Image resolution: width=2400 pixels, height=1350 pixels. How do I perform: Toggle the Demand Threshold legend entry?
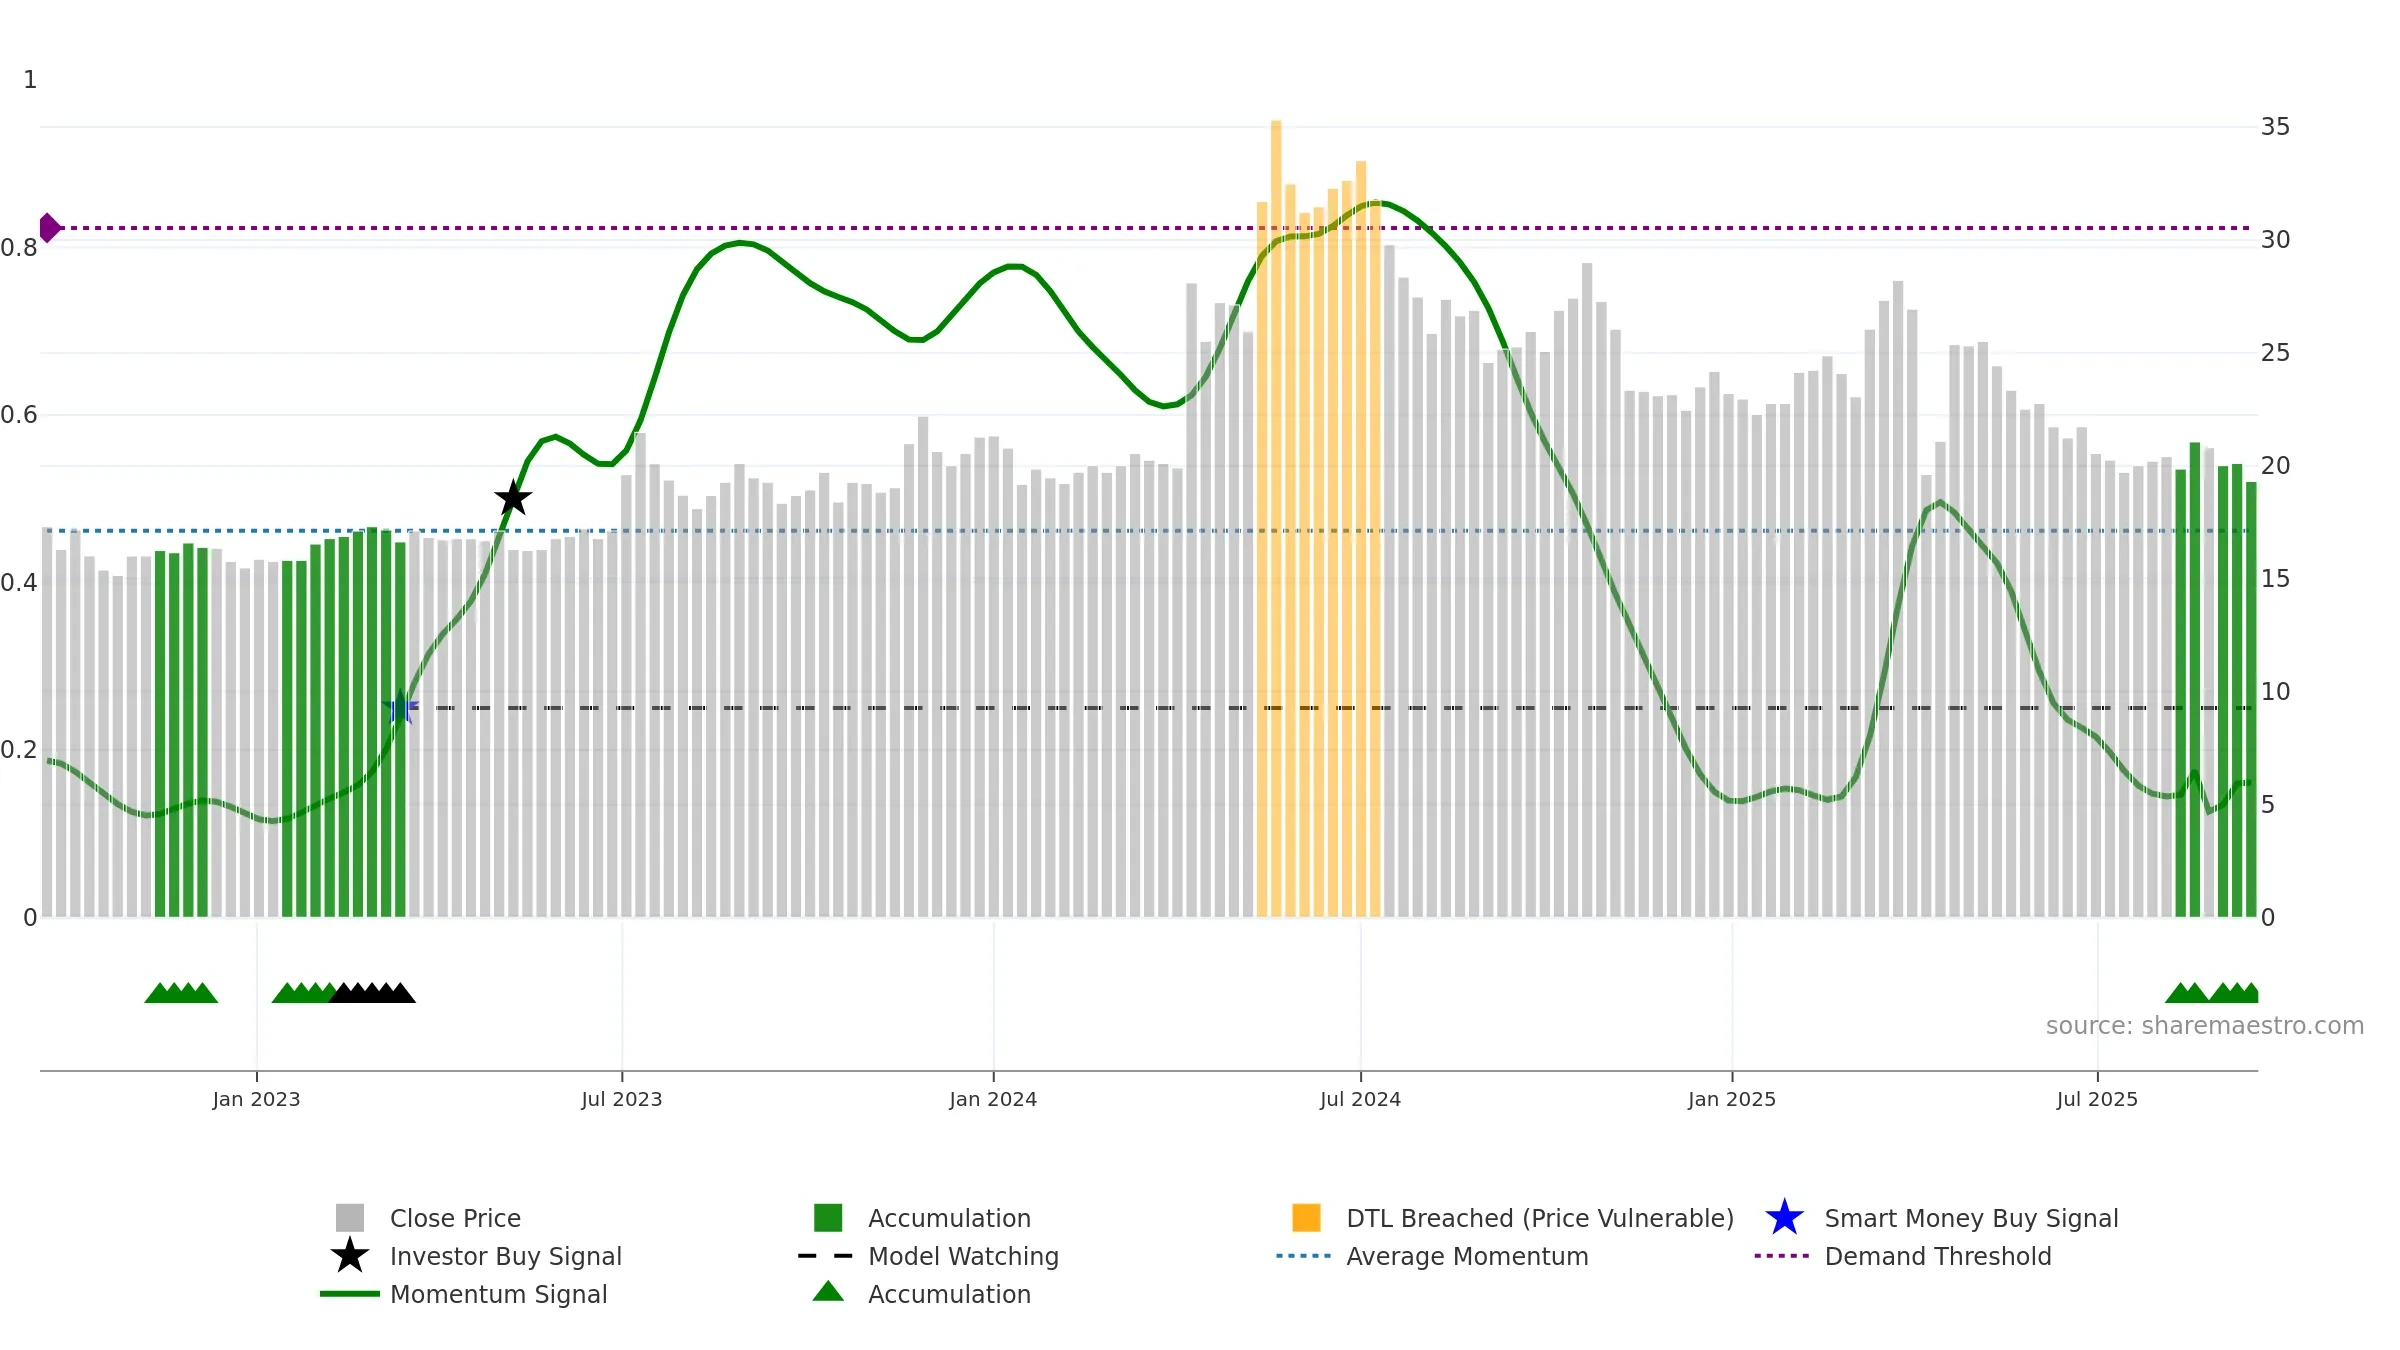coord(1903,1256)
